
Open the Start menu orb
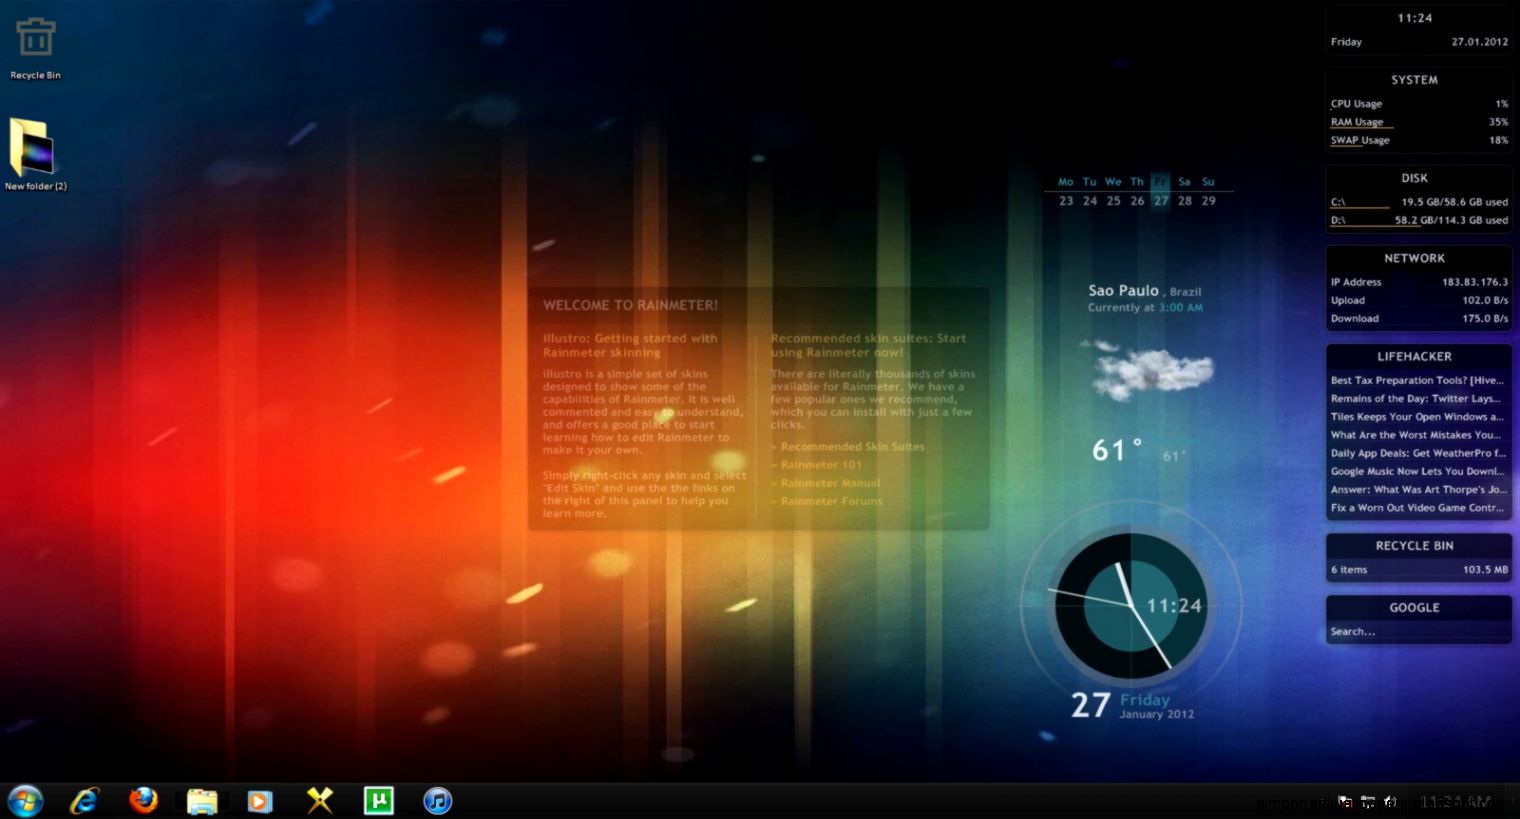[24, 800]
